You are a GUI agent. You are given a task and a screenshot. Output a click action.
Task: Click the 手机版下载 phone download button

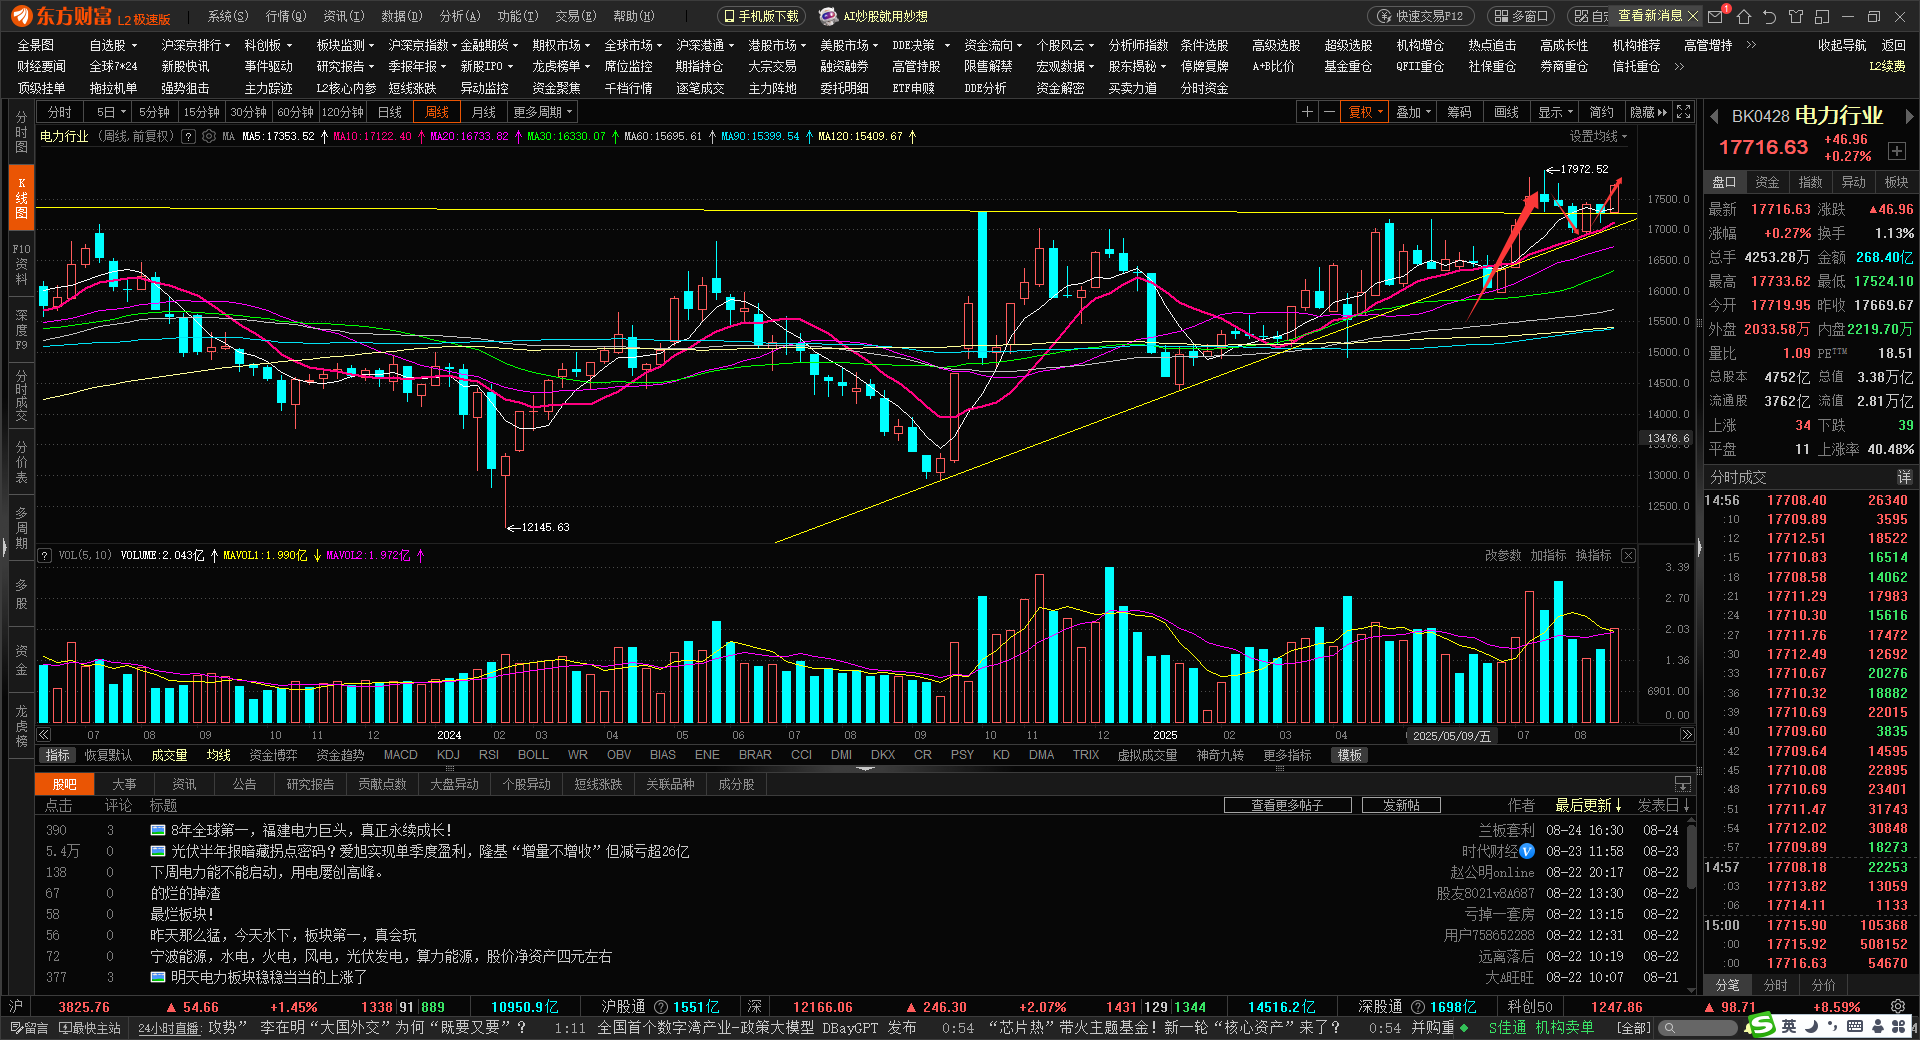click(761, 16)
